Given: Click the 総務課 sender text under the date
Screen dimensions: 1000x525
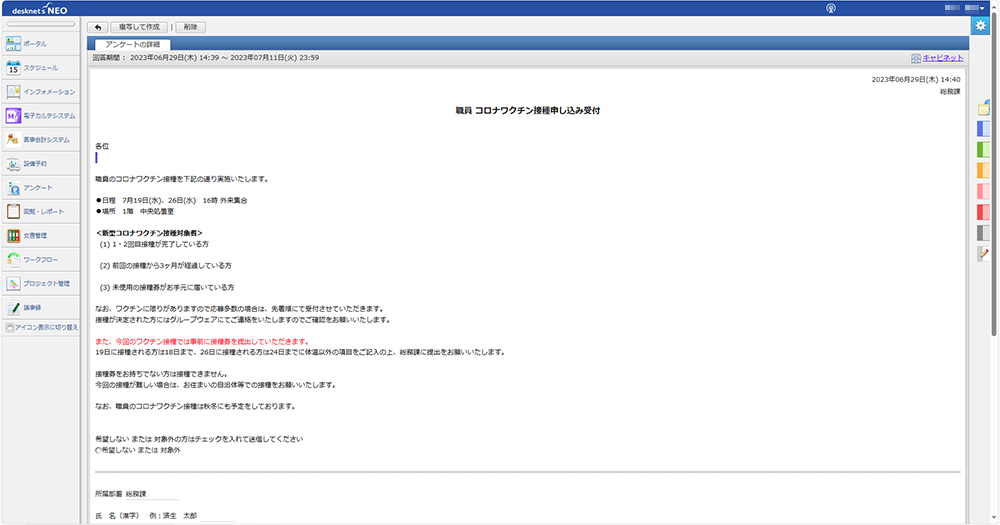Looking at the screenshot, I should 950,91.
